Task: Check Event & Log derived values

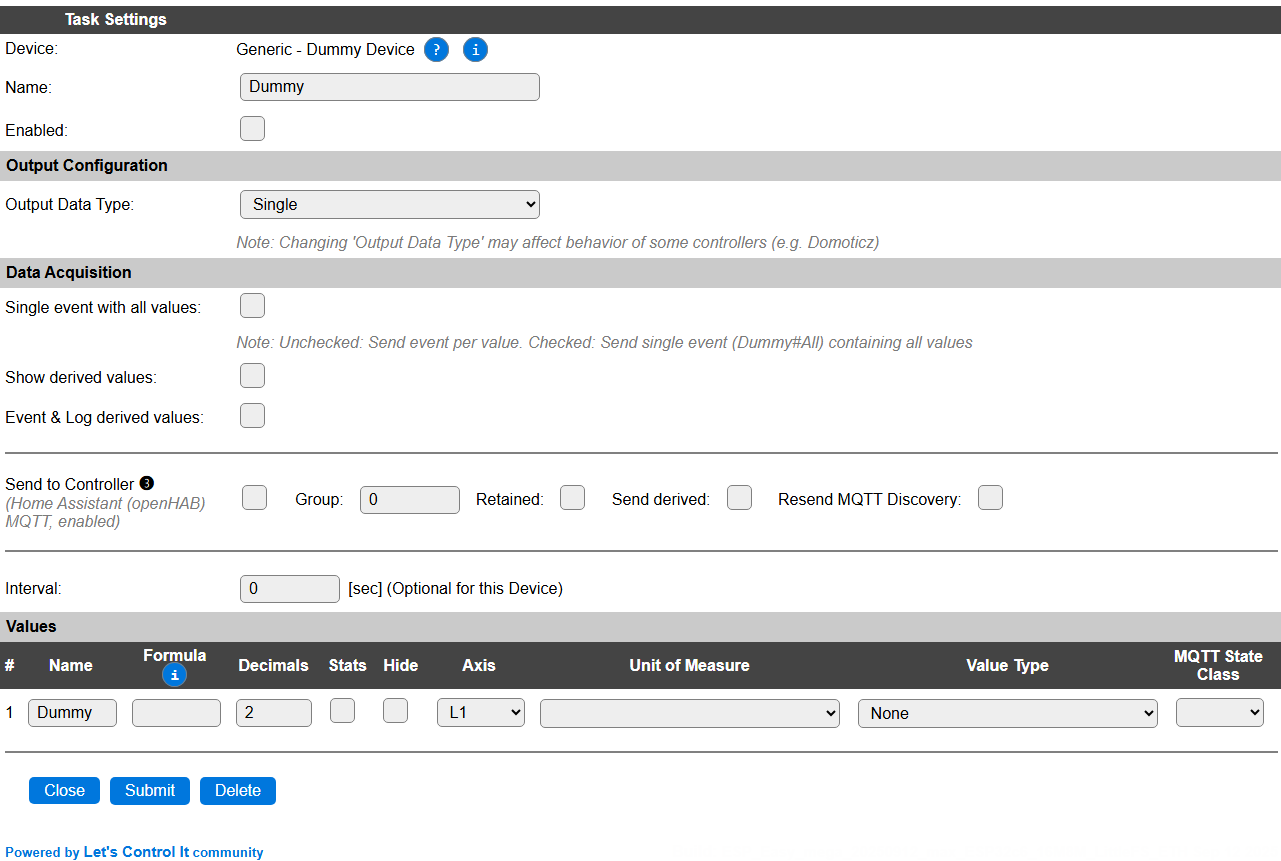Action: coord(253,416)
